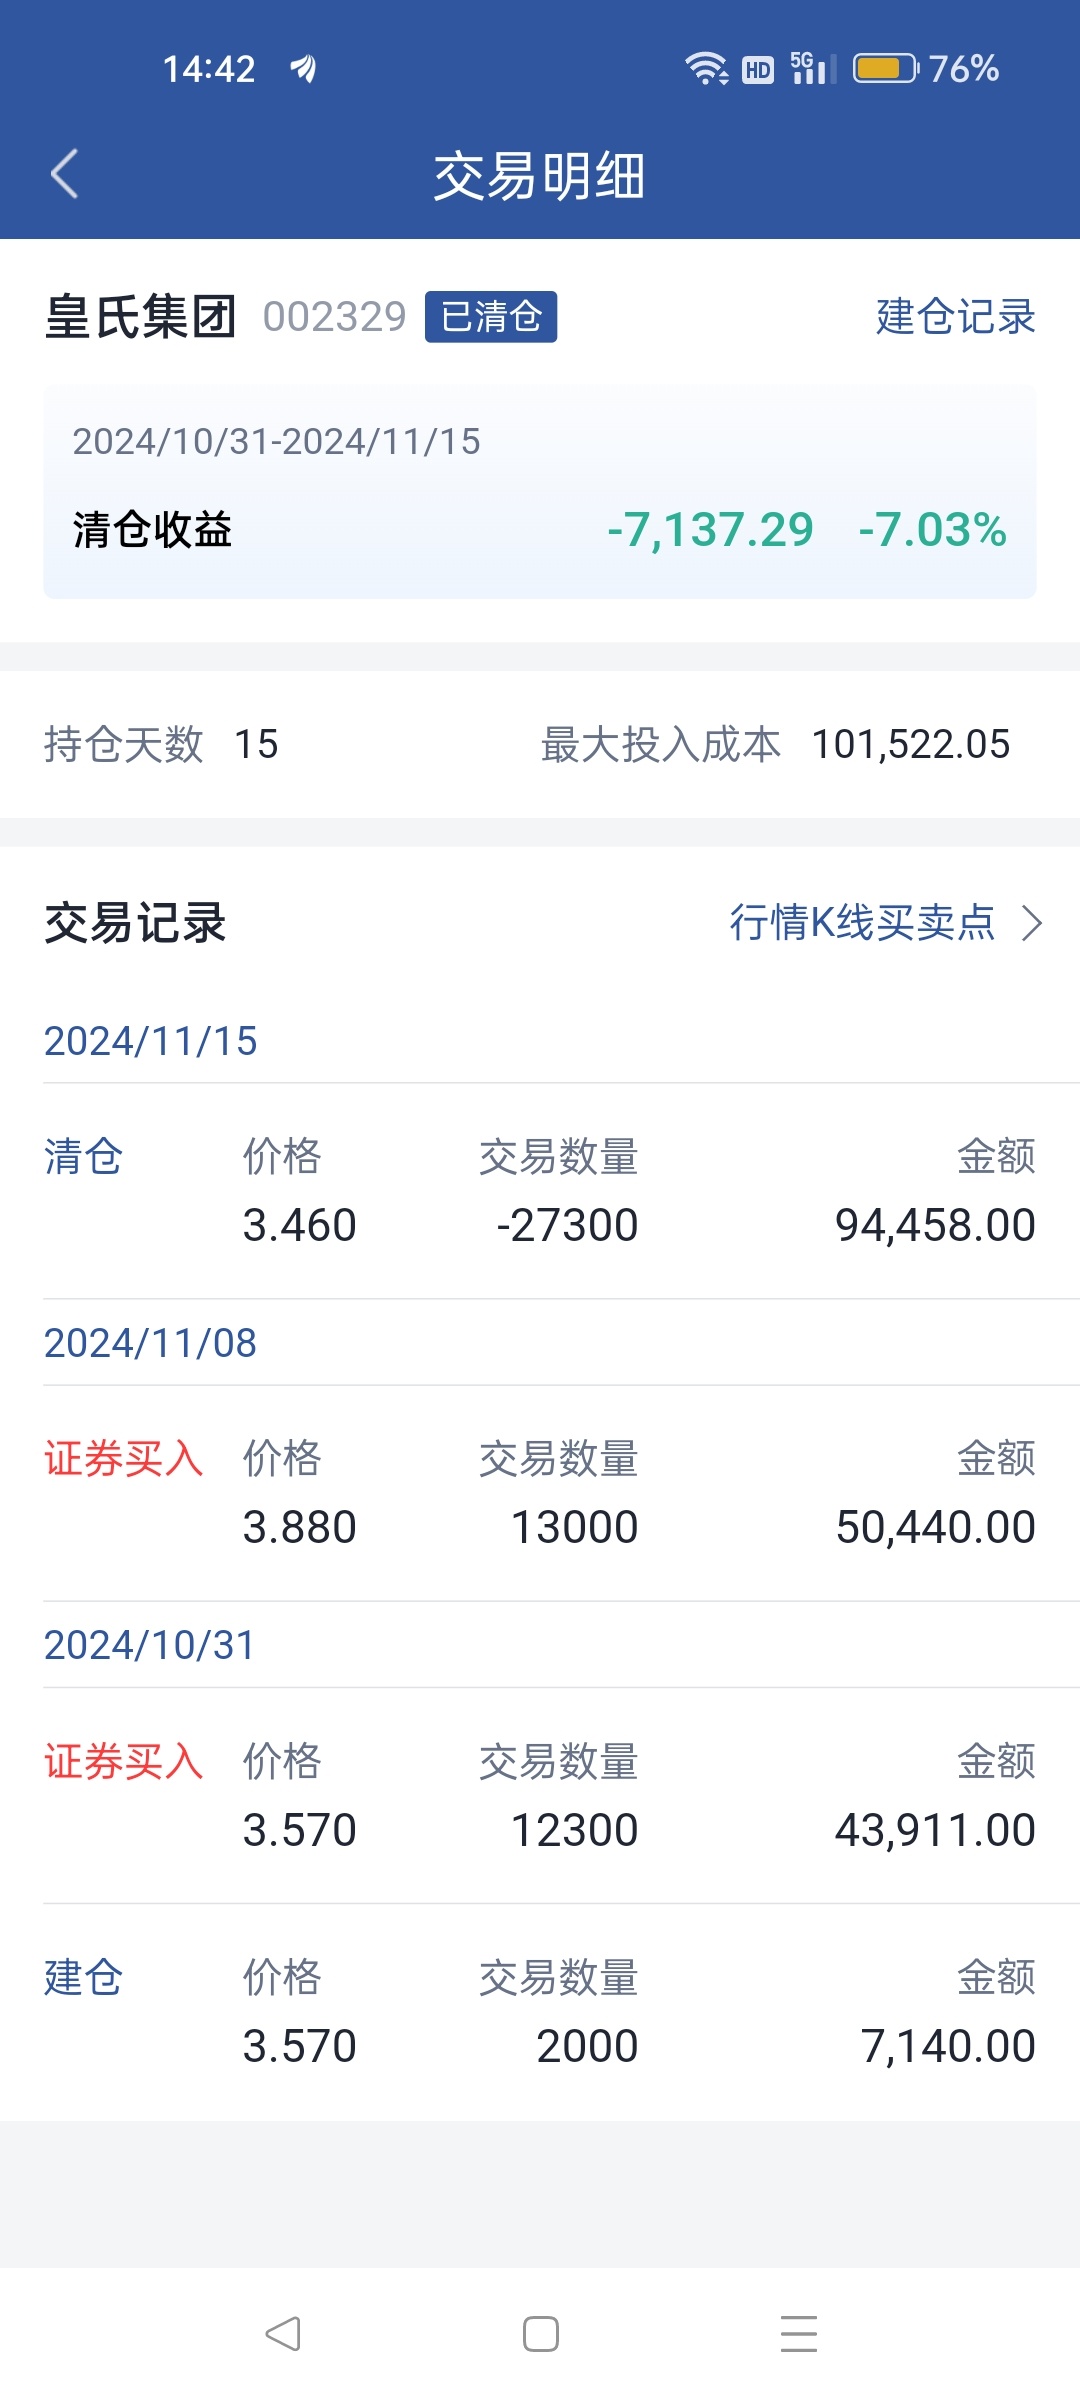1080x2400 pixels.
Task: Tap the HD call status icon
Action: tap(758, 69)
